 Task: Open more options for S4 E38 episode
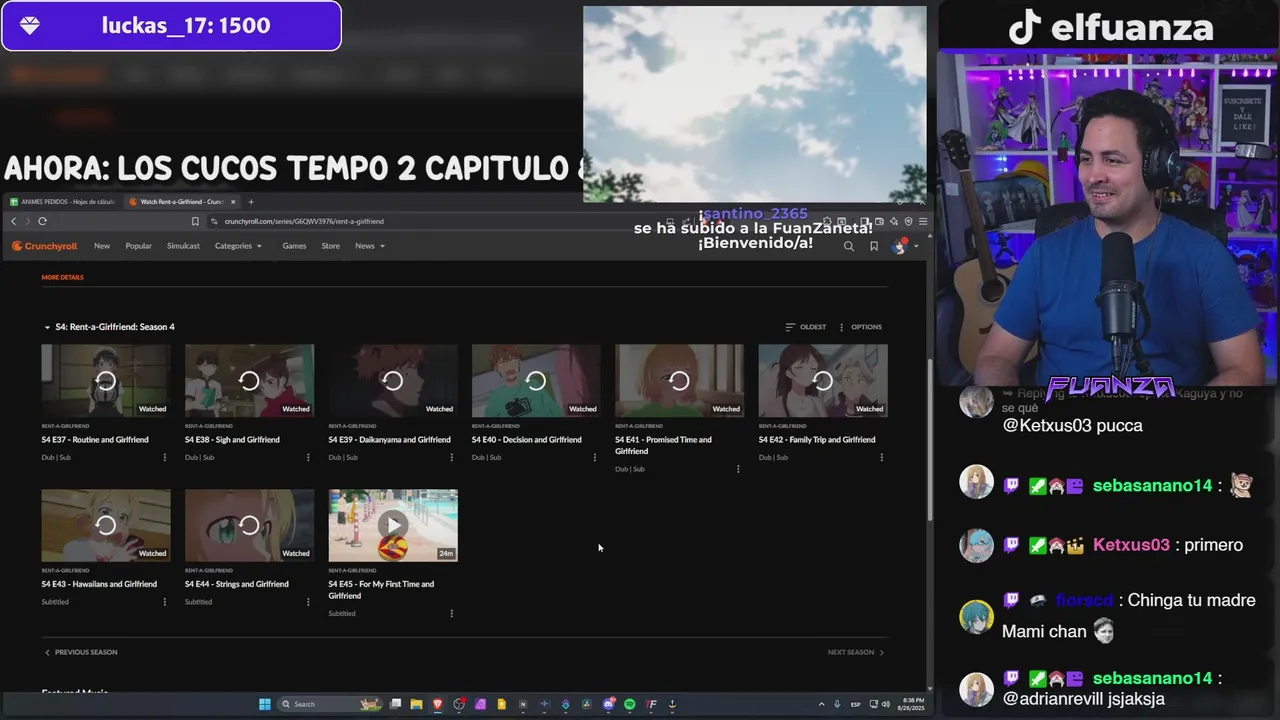coord(308,458)
